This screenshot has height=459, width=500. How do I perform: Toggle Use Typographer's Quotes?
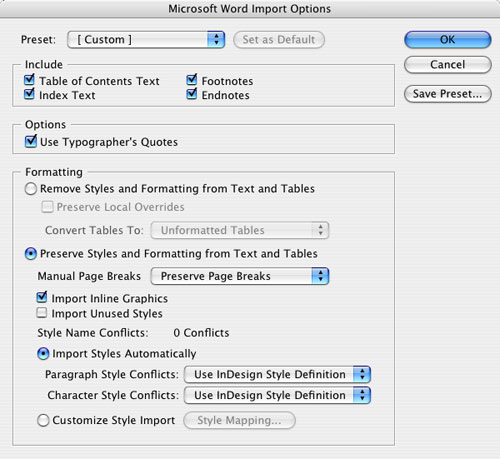(31, 141)
